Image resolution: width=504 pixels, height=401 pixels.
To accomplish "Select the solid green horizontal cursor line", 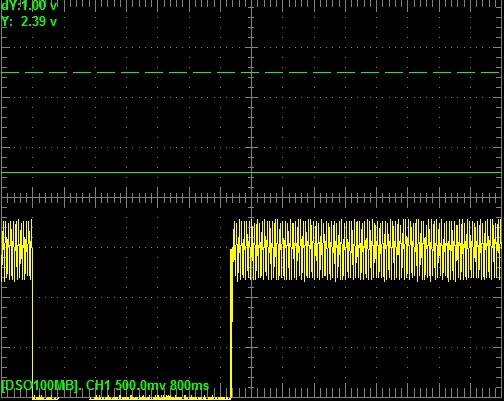I will [250, 173].
